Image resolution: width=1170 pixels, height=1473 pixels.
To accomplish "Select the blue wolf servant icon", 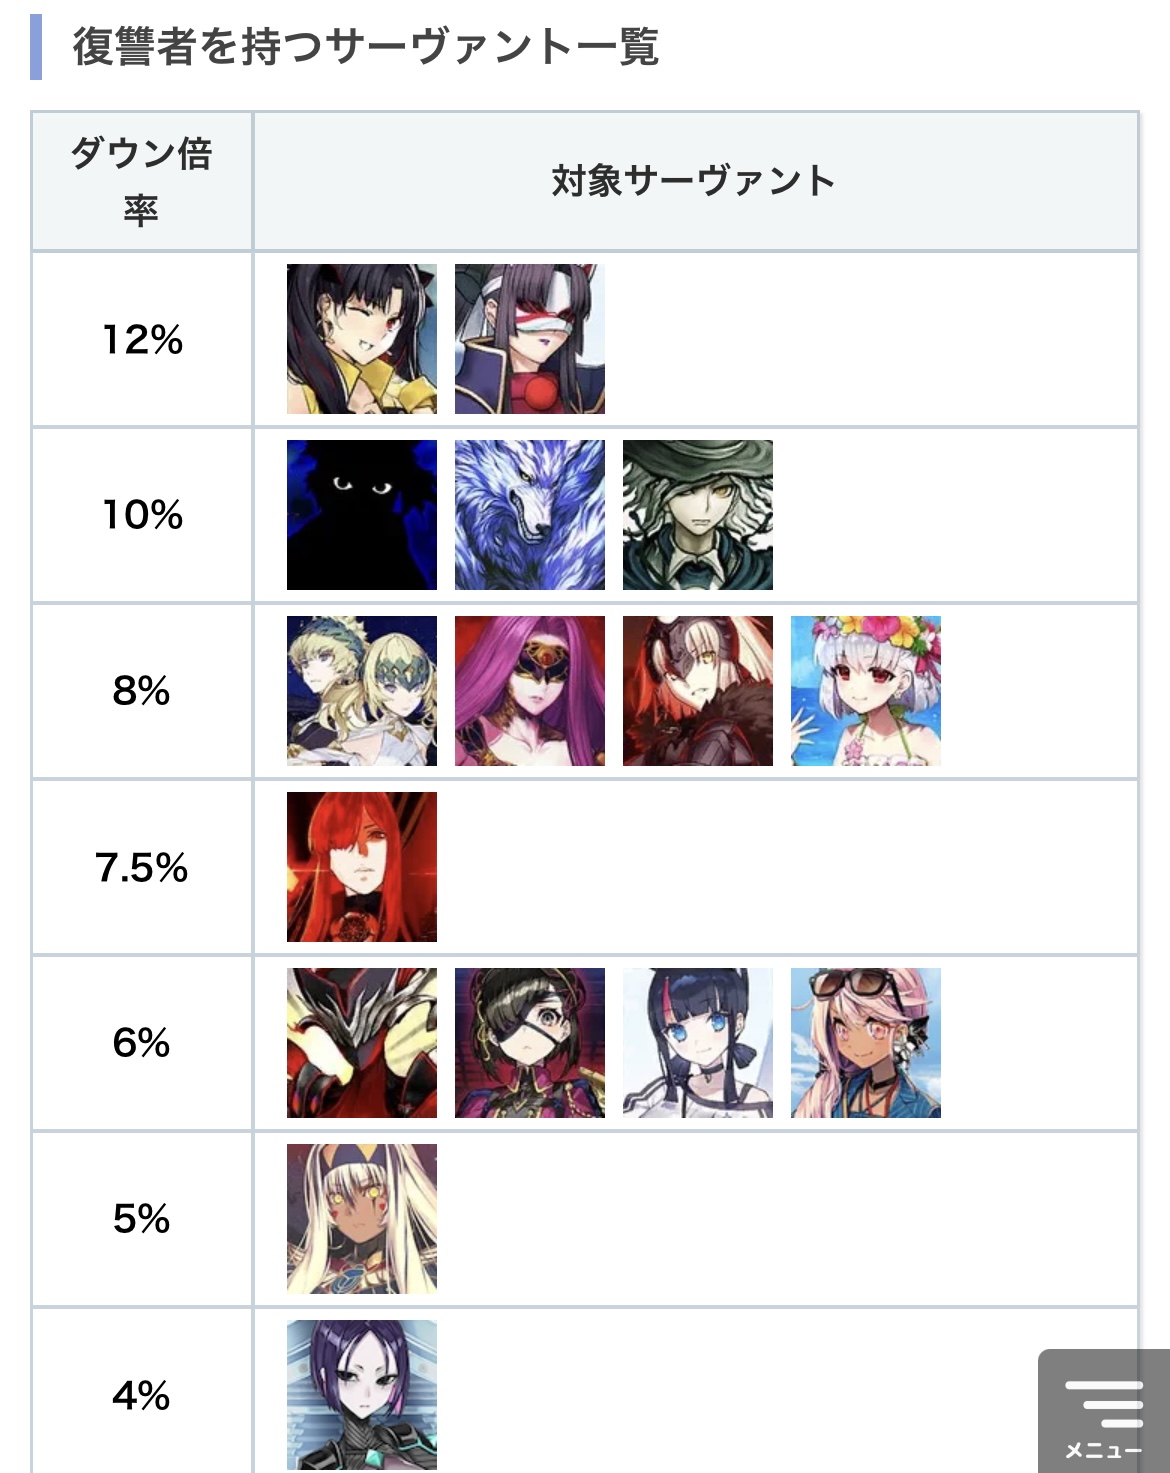I will pos(530,515).
